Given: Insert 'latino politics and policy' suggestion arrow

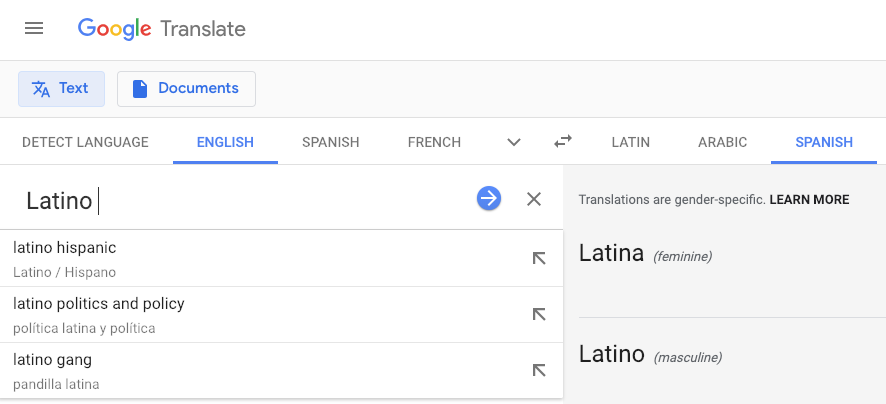Looking at the screenshot, I should click(539, 315).
